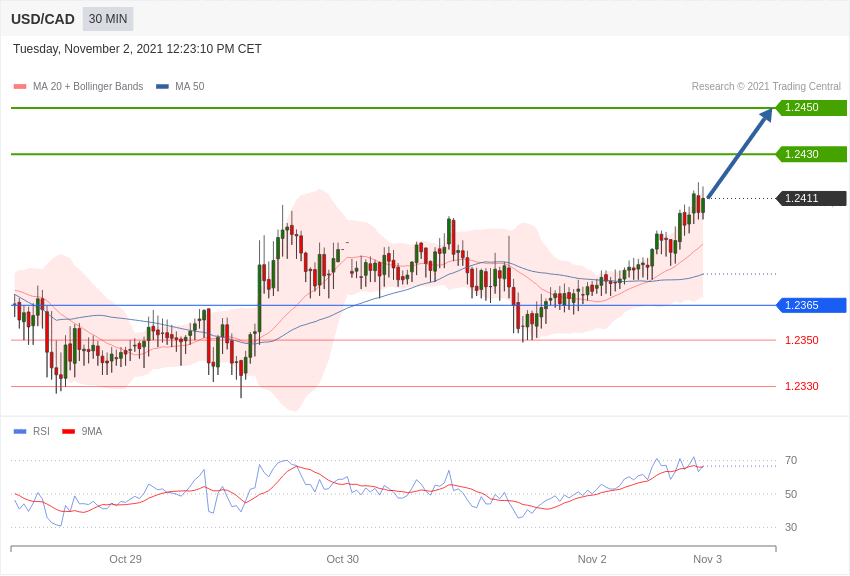Click the Nov 2 date axis label
The height and width of the screenshot is (576, 850).
click(592, 559)
